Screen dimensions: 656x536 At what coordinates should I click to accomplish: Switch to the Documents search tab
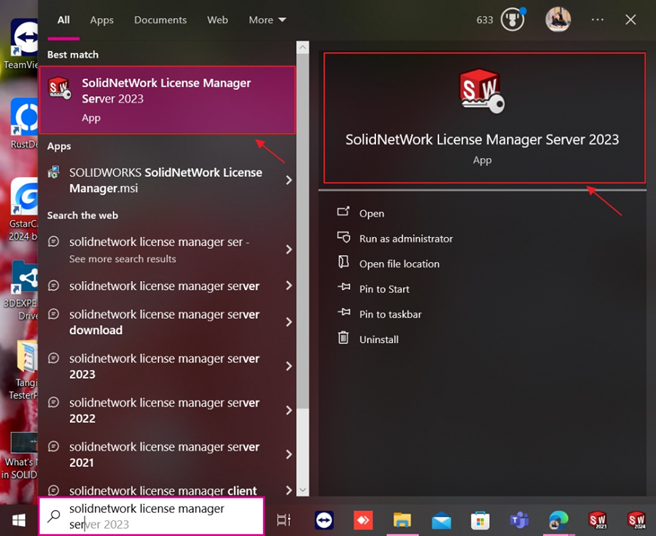[x=160, y=20]
